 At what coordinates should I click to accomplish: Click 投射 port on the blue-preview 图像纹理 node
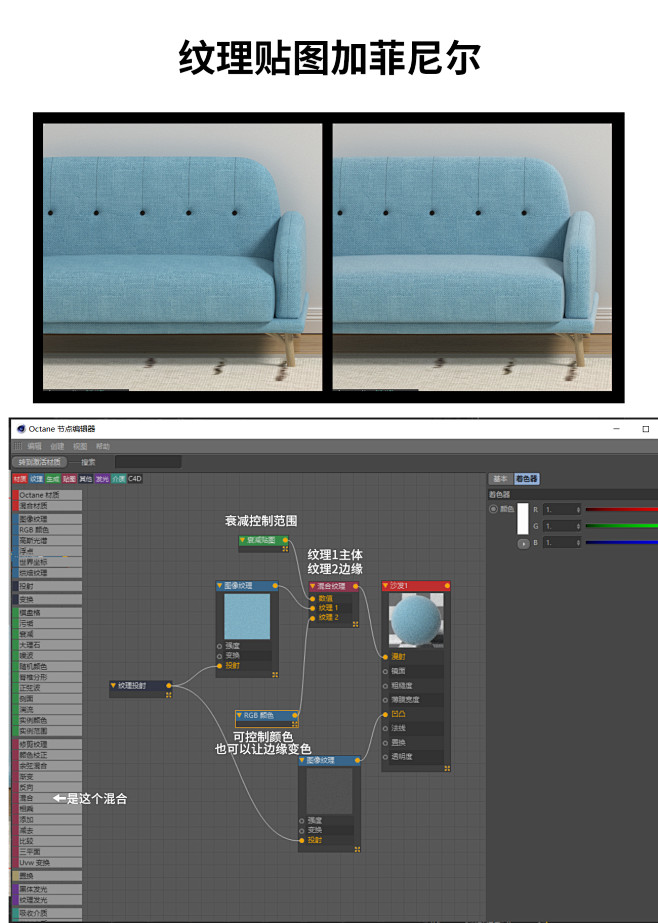(220, 666)
